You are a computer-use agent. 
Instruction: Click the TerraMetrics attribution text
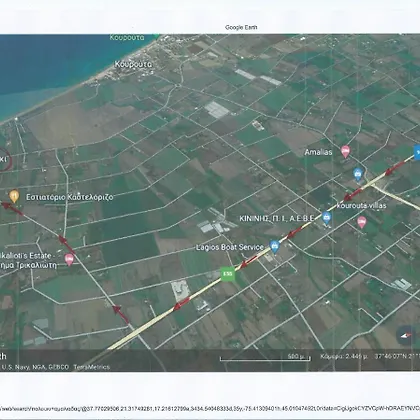click(92, 367)
